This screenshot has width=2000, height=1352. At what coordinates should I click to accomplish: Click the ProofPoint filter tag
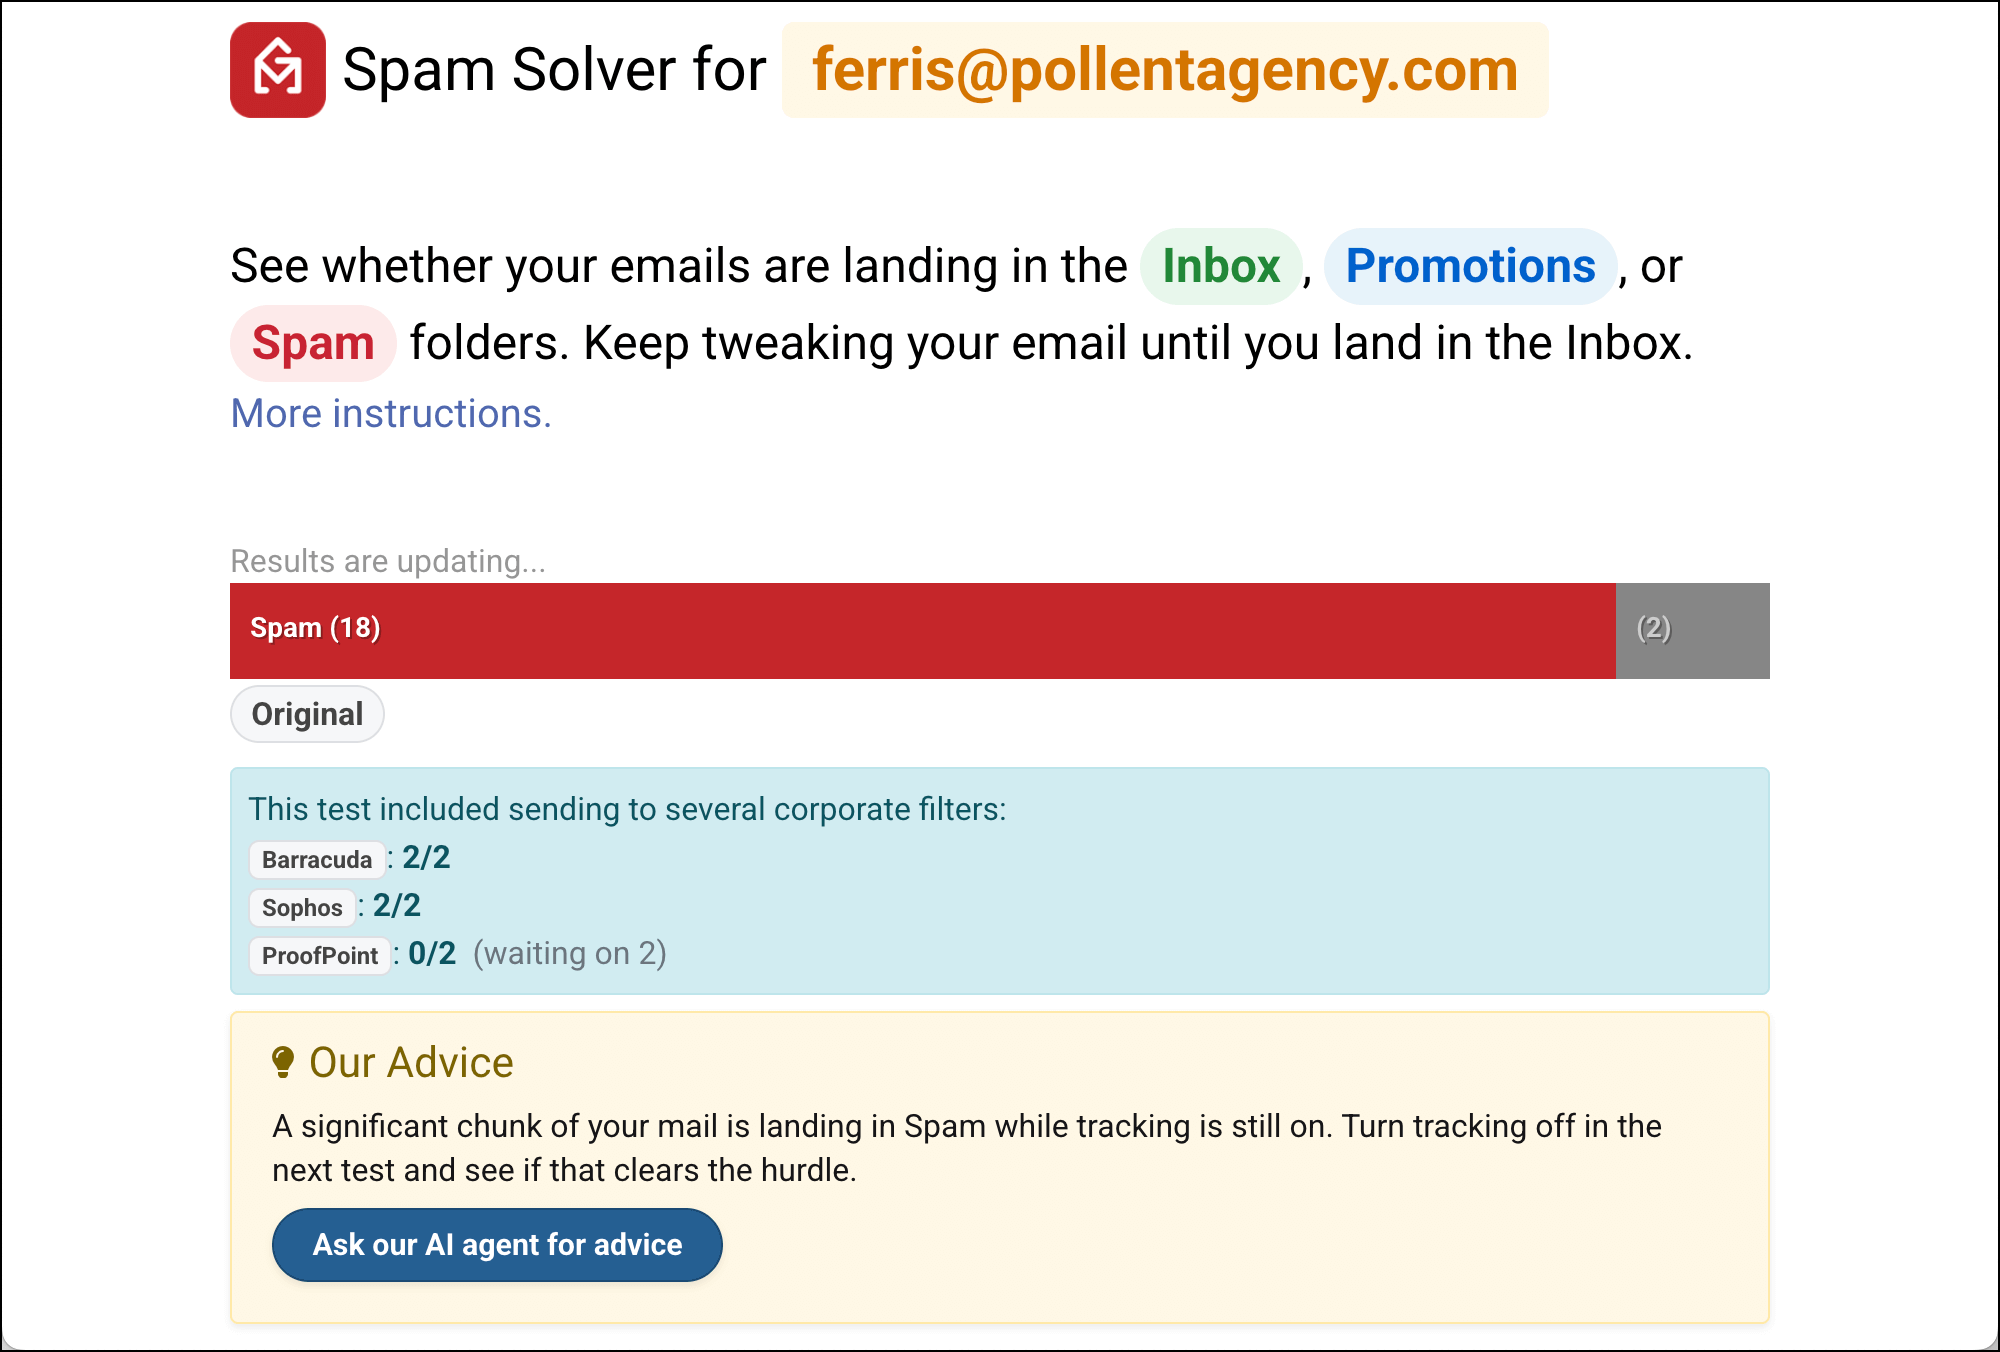point(319,955)
